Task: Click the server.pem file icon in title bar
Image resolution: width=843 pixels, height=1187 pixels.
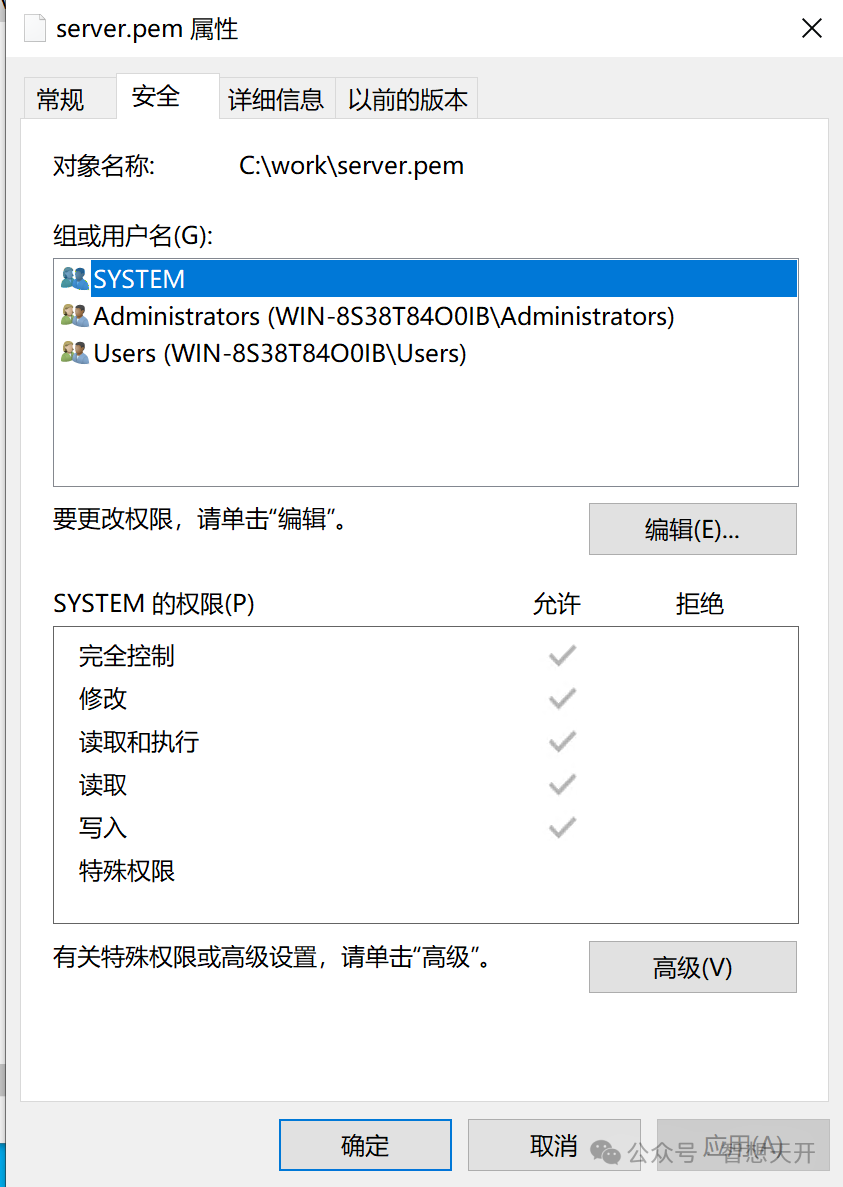Action: 34,28
